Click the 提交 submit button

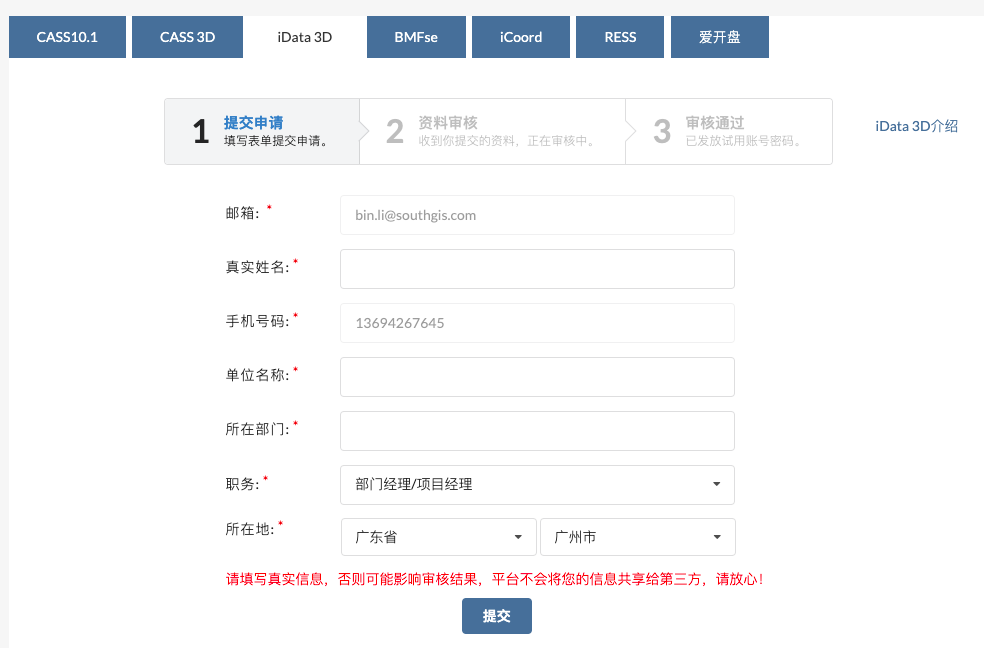click(496, 616)
